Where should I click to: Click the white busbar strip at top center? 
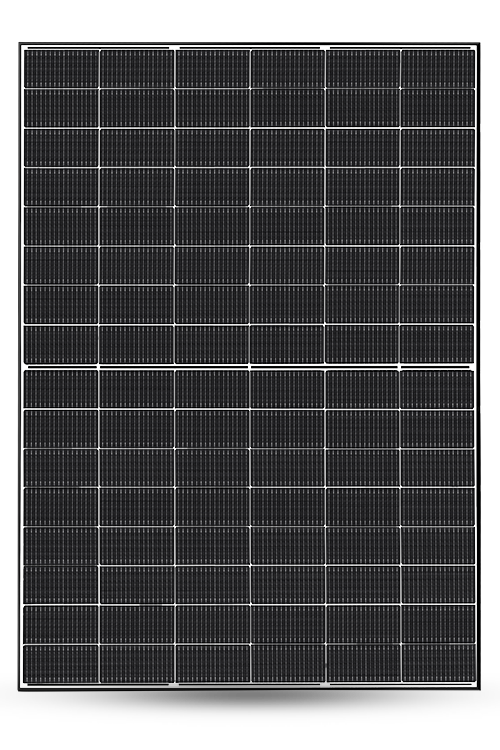pyautogui.click(x=249, y=48)
